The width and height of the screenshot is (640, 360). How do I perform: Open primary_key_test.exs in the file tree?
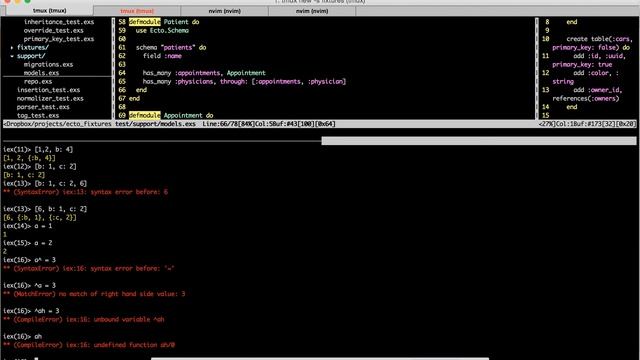coord(59,39)
